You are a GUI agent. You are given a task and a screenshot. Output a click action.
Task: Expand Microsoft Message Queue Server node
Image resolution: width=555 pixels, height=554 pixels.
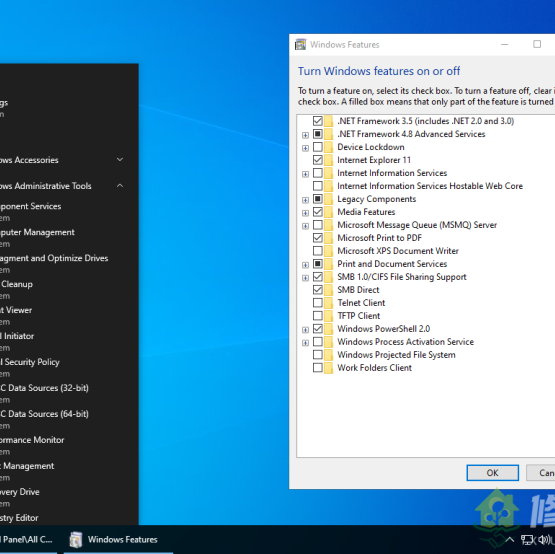click(305, 226)
